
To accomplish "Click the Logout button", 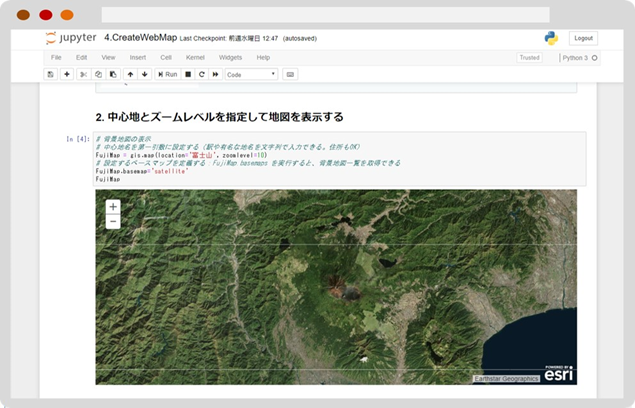I will (x=583, y=38).
